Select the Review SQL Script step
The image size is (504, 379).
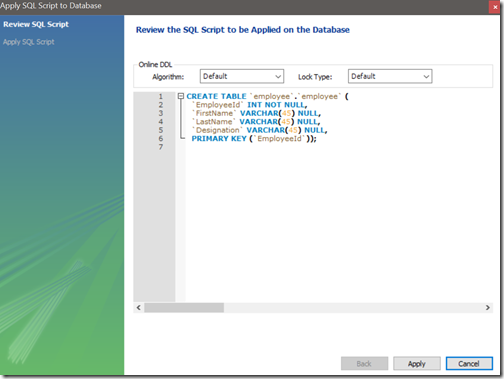[x=36, y=24]
